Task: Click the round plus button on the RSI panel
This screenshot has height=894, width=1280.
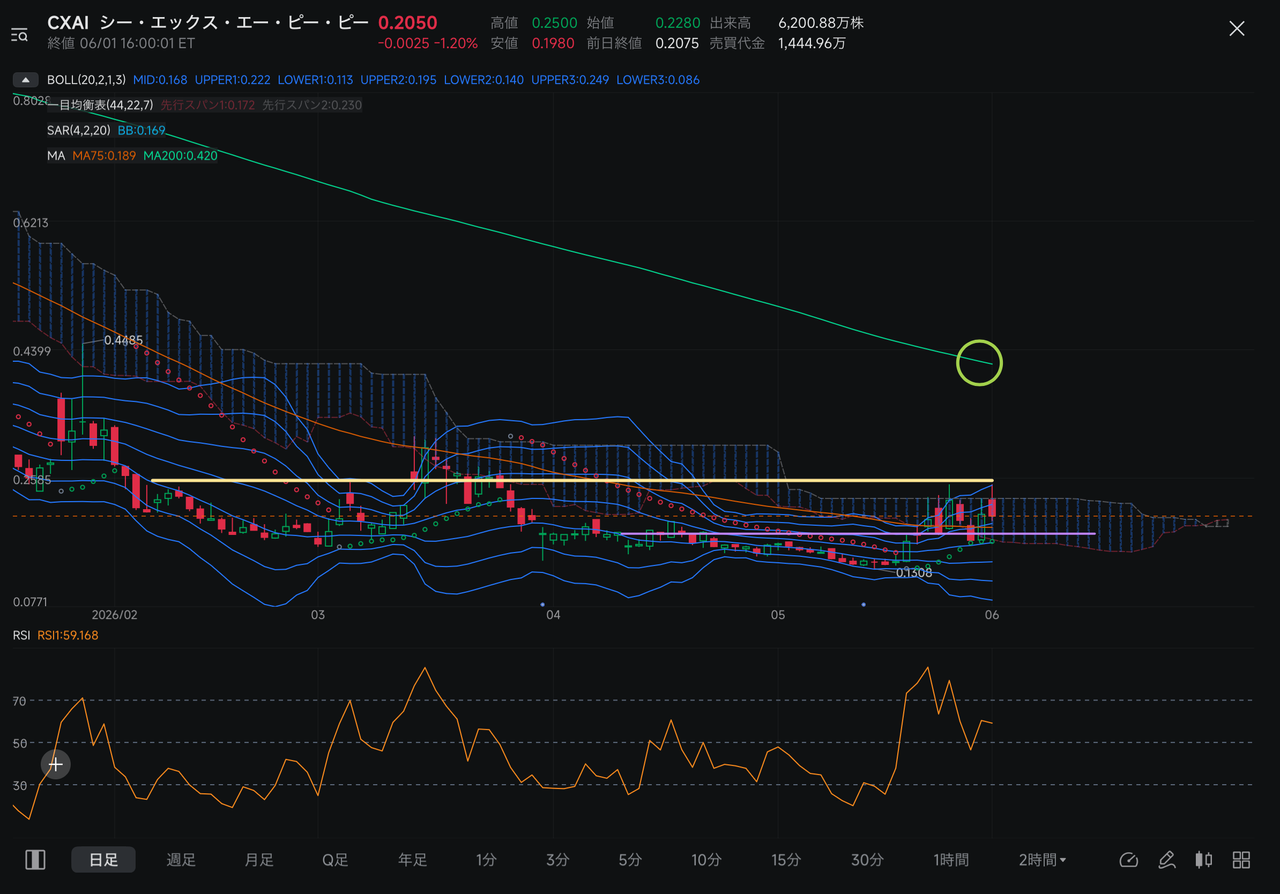Action: (x=56, y=765)
